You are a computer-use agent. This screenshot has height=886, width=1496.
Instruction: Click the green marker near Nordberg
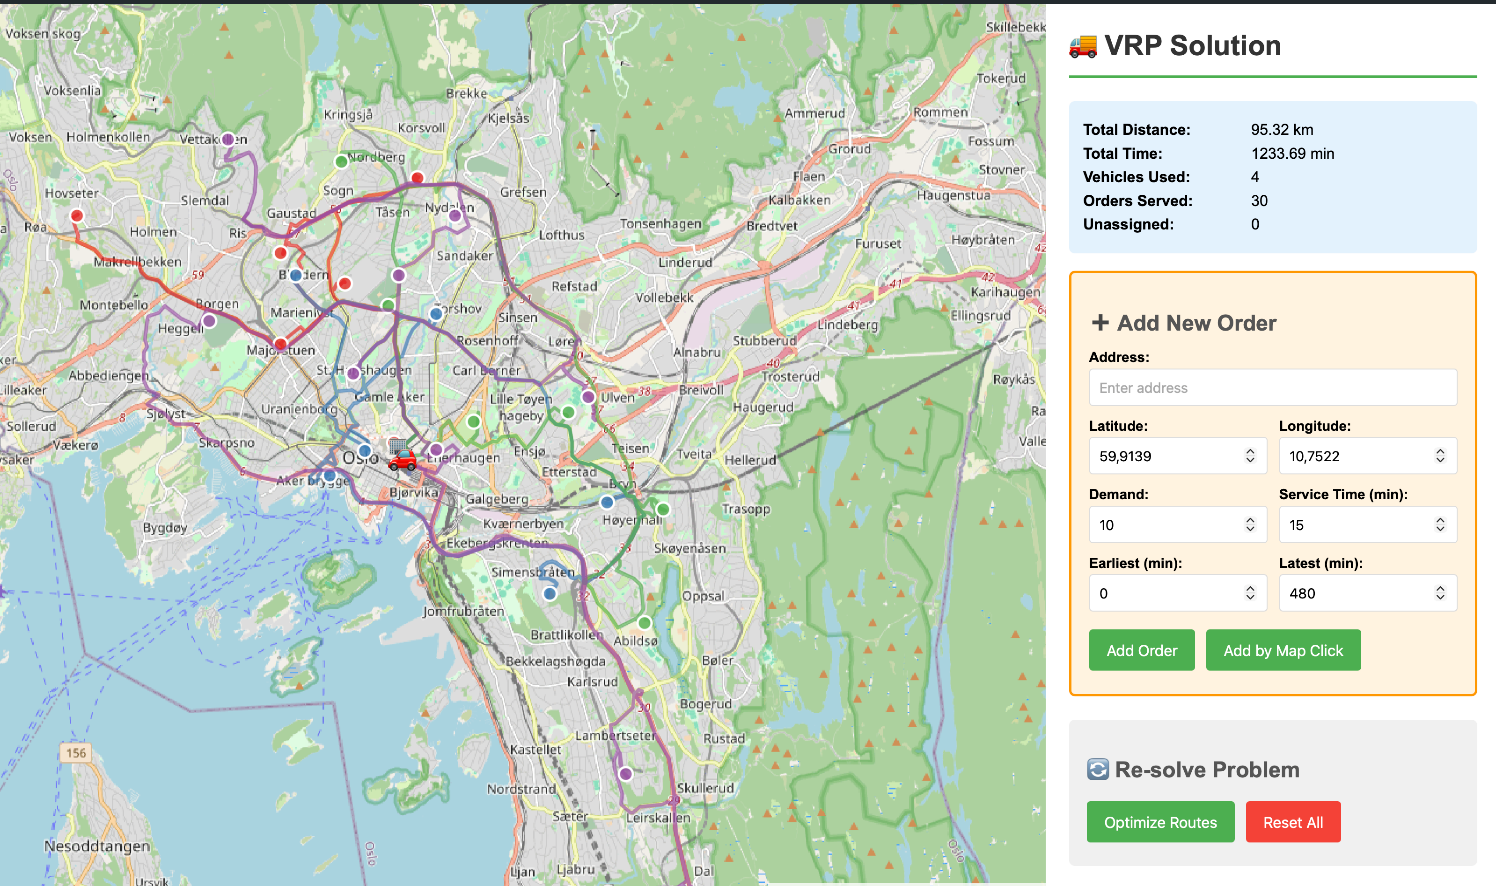[x=341, y=161]
